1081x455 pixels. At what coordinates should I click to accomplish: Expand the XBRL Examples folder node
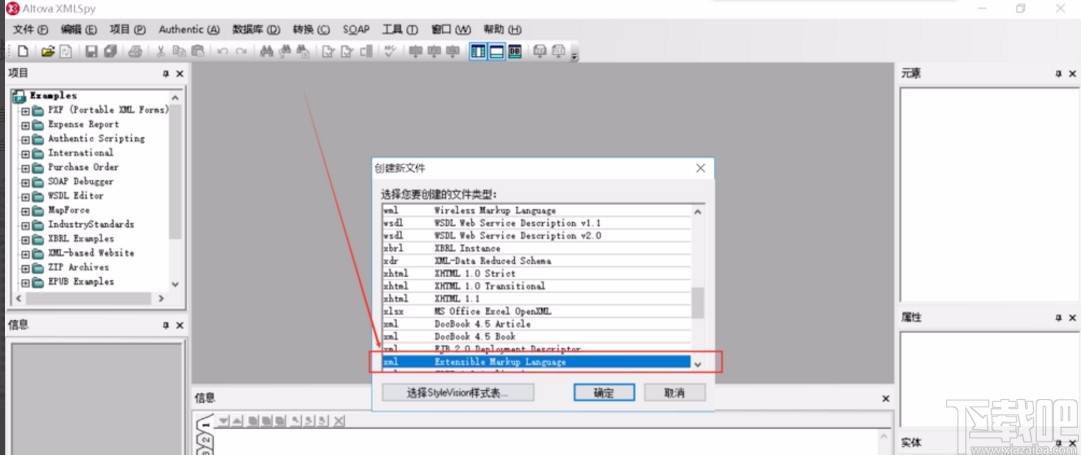26,239
